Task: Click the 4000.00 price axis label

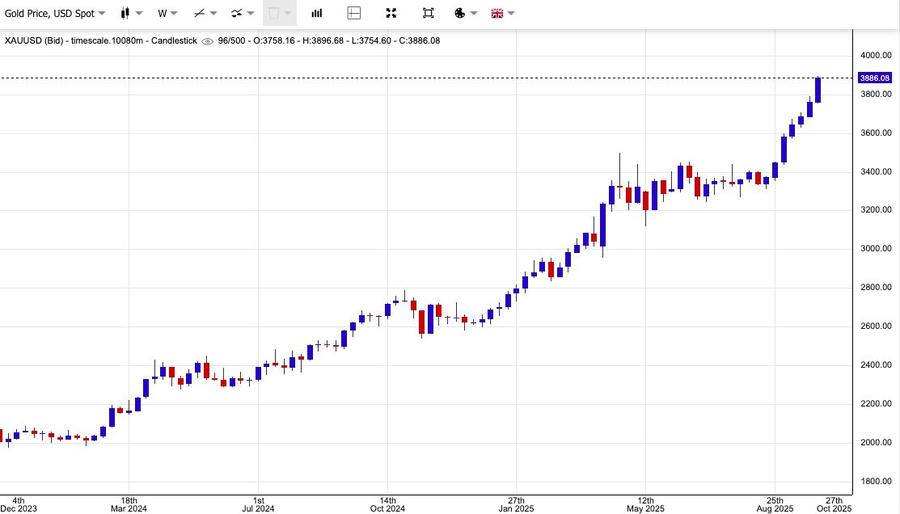Action: (x=875, y=56)
